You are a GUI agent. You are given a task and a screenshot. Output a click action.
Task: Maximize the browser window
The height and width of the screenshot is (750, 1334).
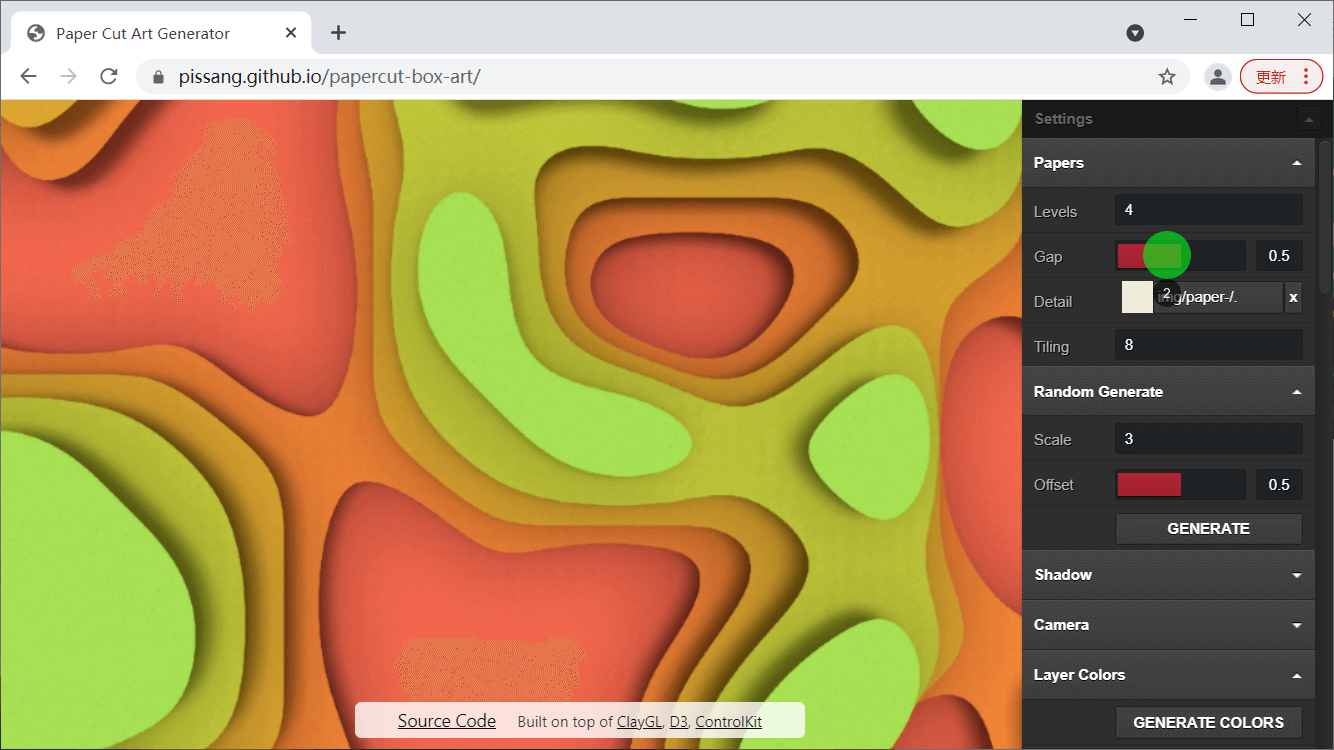click(x=1247, y=19)
